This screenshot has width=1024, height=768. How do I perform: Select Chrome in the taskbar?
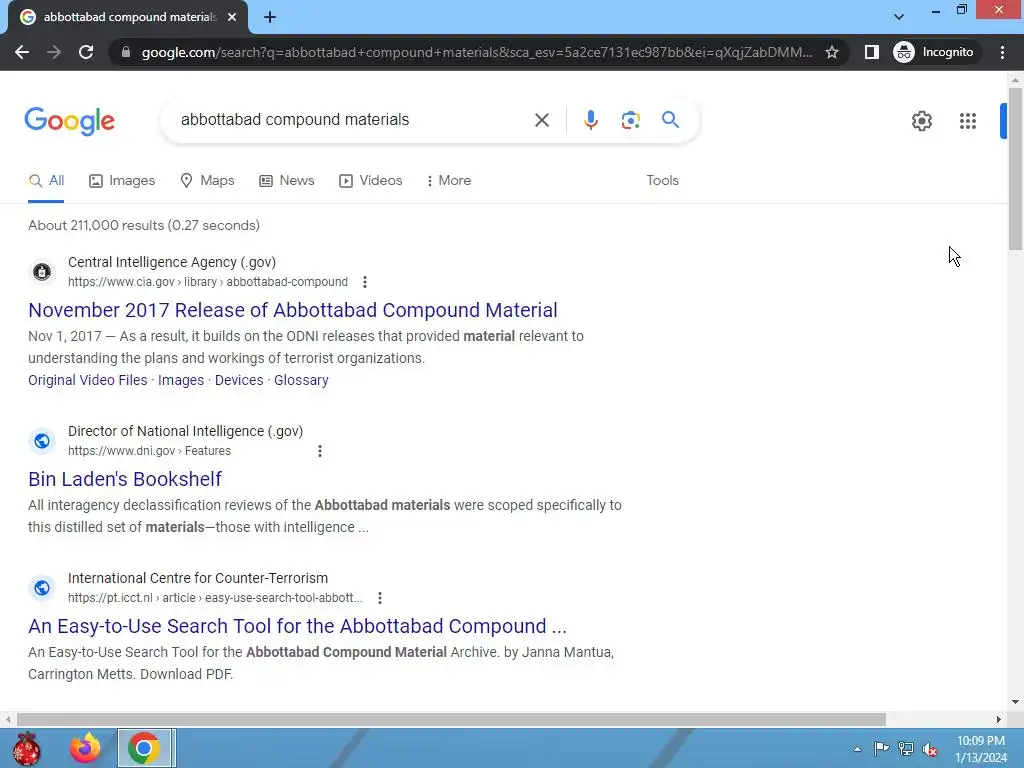click(x=145, y=748)
